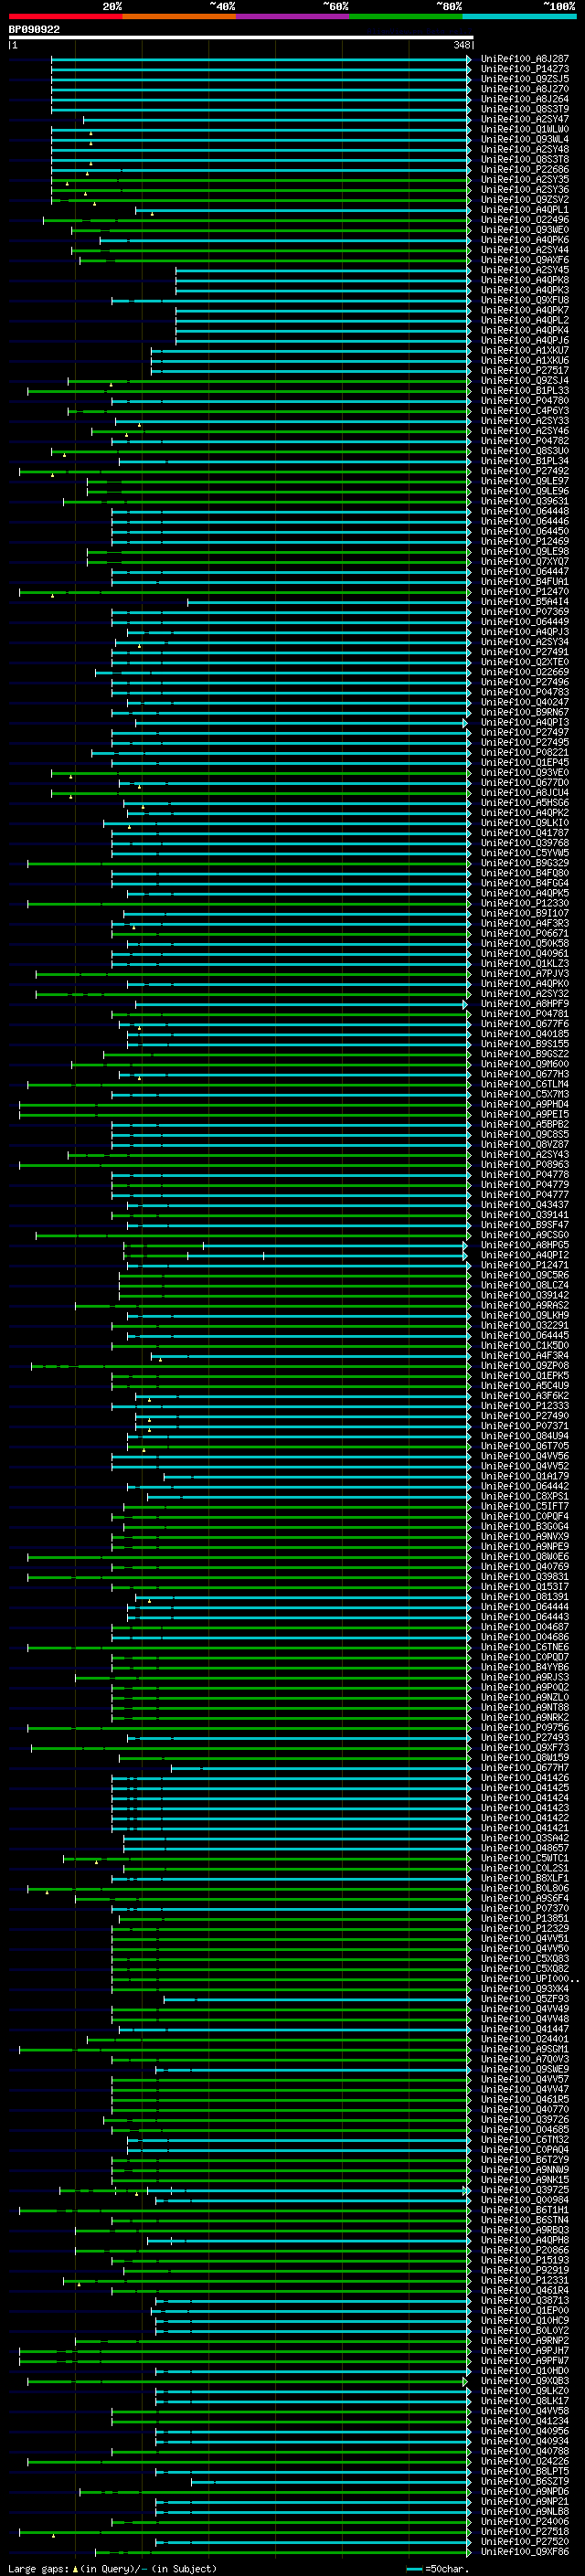Select the UniRef100_A9CSG0 label
This screenshot has height=2576, width=585.
pyautogui.click(x=525, y=1235)
